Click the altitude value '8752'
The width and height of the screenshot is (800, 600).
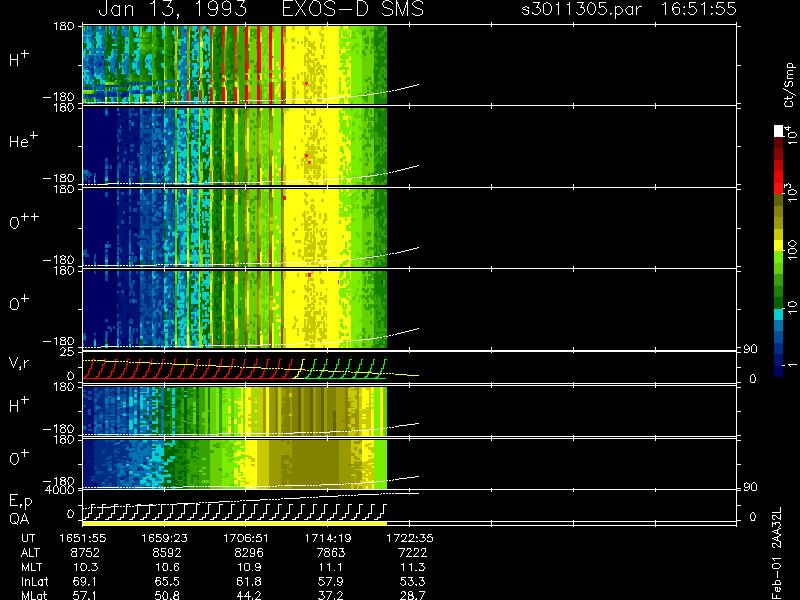point(85,553)
